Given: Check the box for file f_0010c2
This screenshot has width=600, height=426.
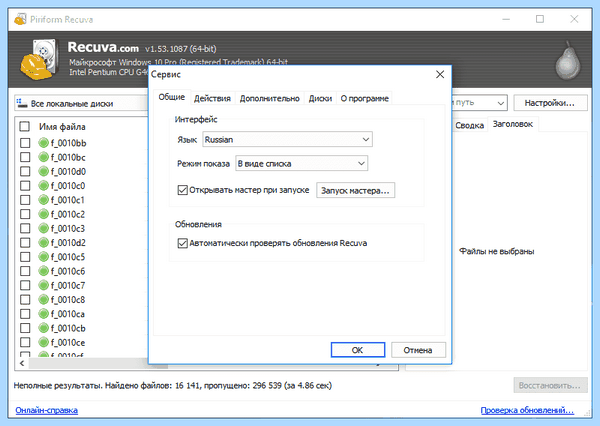Looking at the screenshot, I should (25, 214).
